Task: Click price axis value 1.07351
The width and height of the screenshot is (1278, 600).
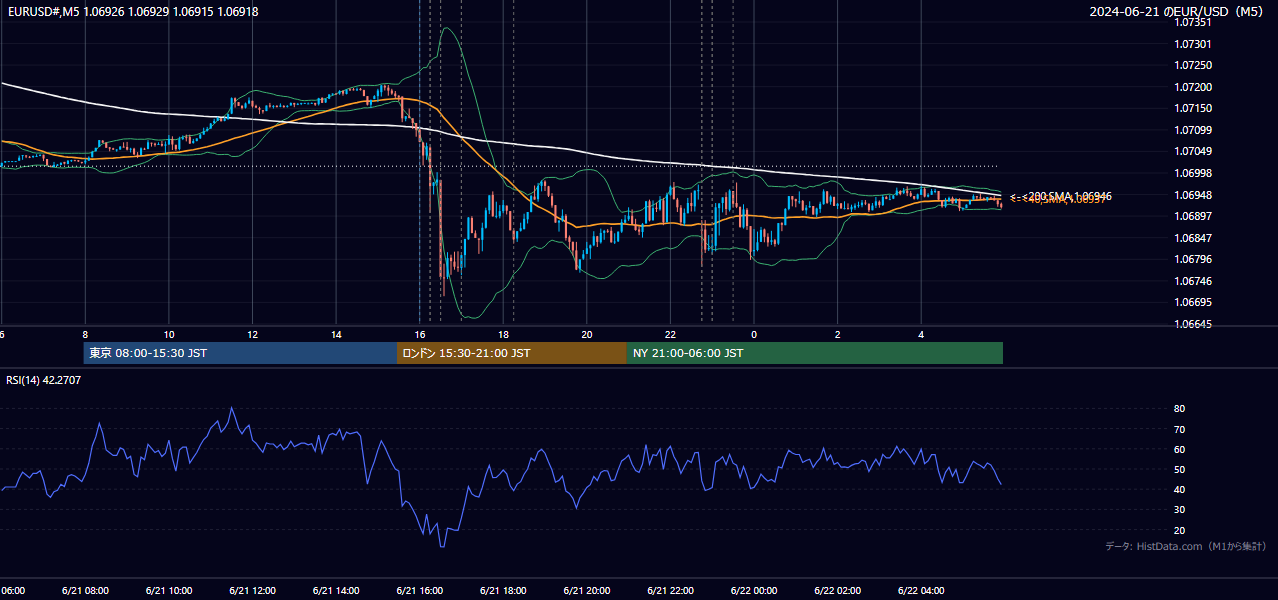Action: [x=1193, y=23]
